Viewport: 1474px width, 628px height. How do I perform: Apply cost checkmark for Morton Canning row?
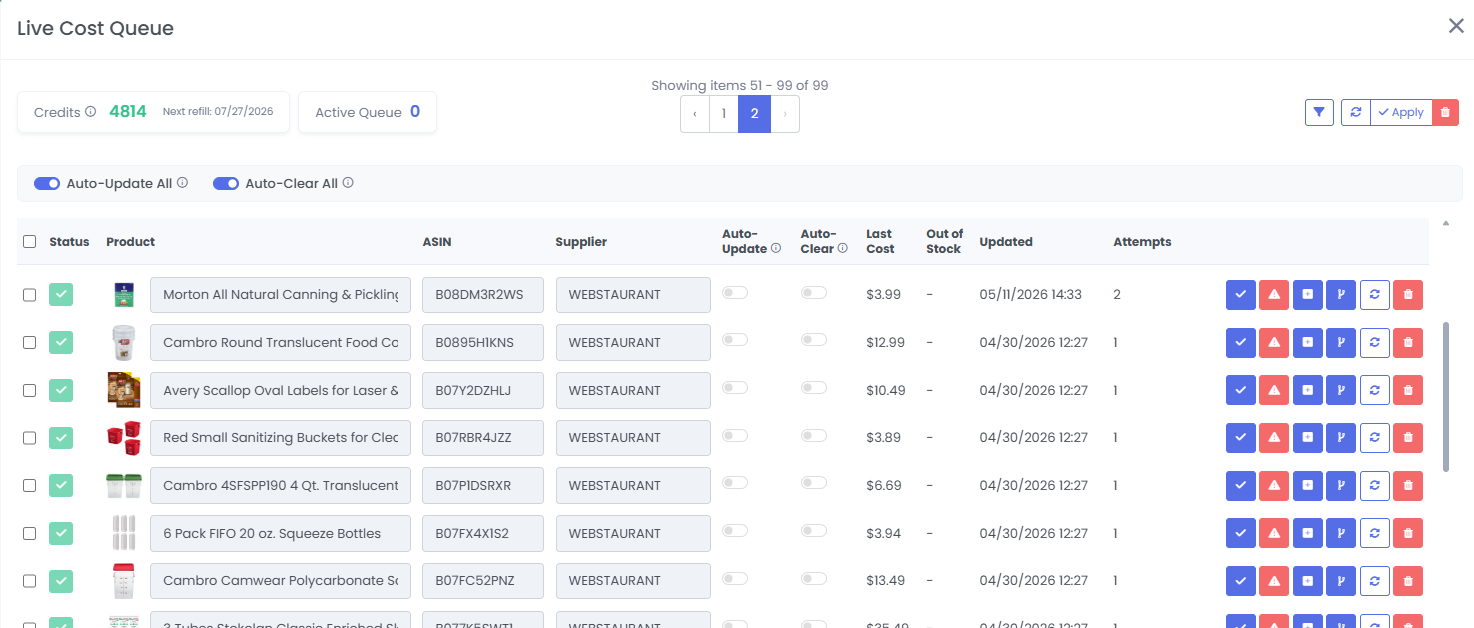tap(1240, 294)
